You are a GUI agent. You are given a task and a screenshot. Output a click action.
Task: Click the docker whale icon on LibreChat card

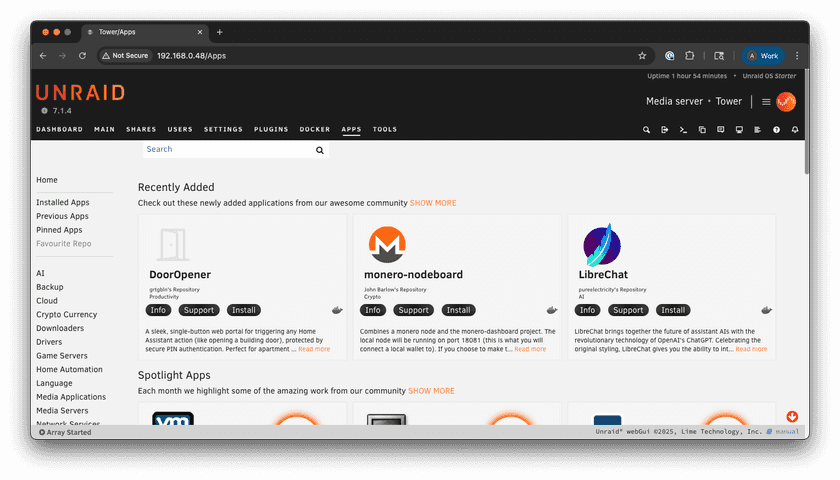pyautogui.click(x=767, y=310)
